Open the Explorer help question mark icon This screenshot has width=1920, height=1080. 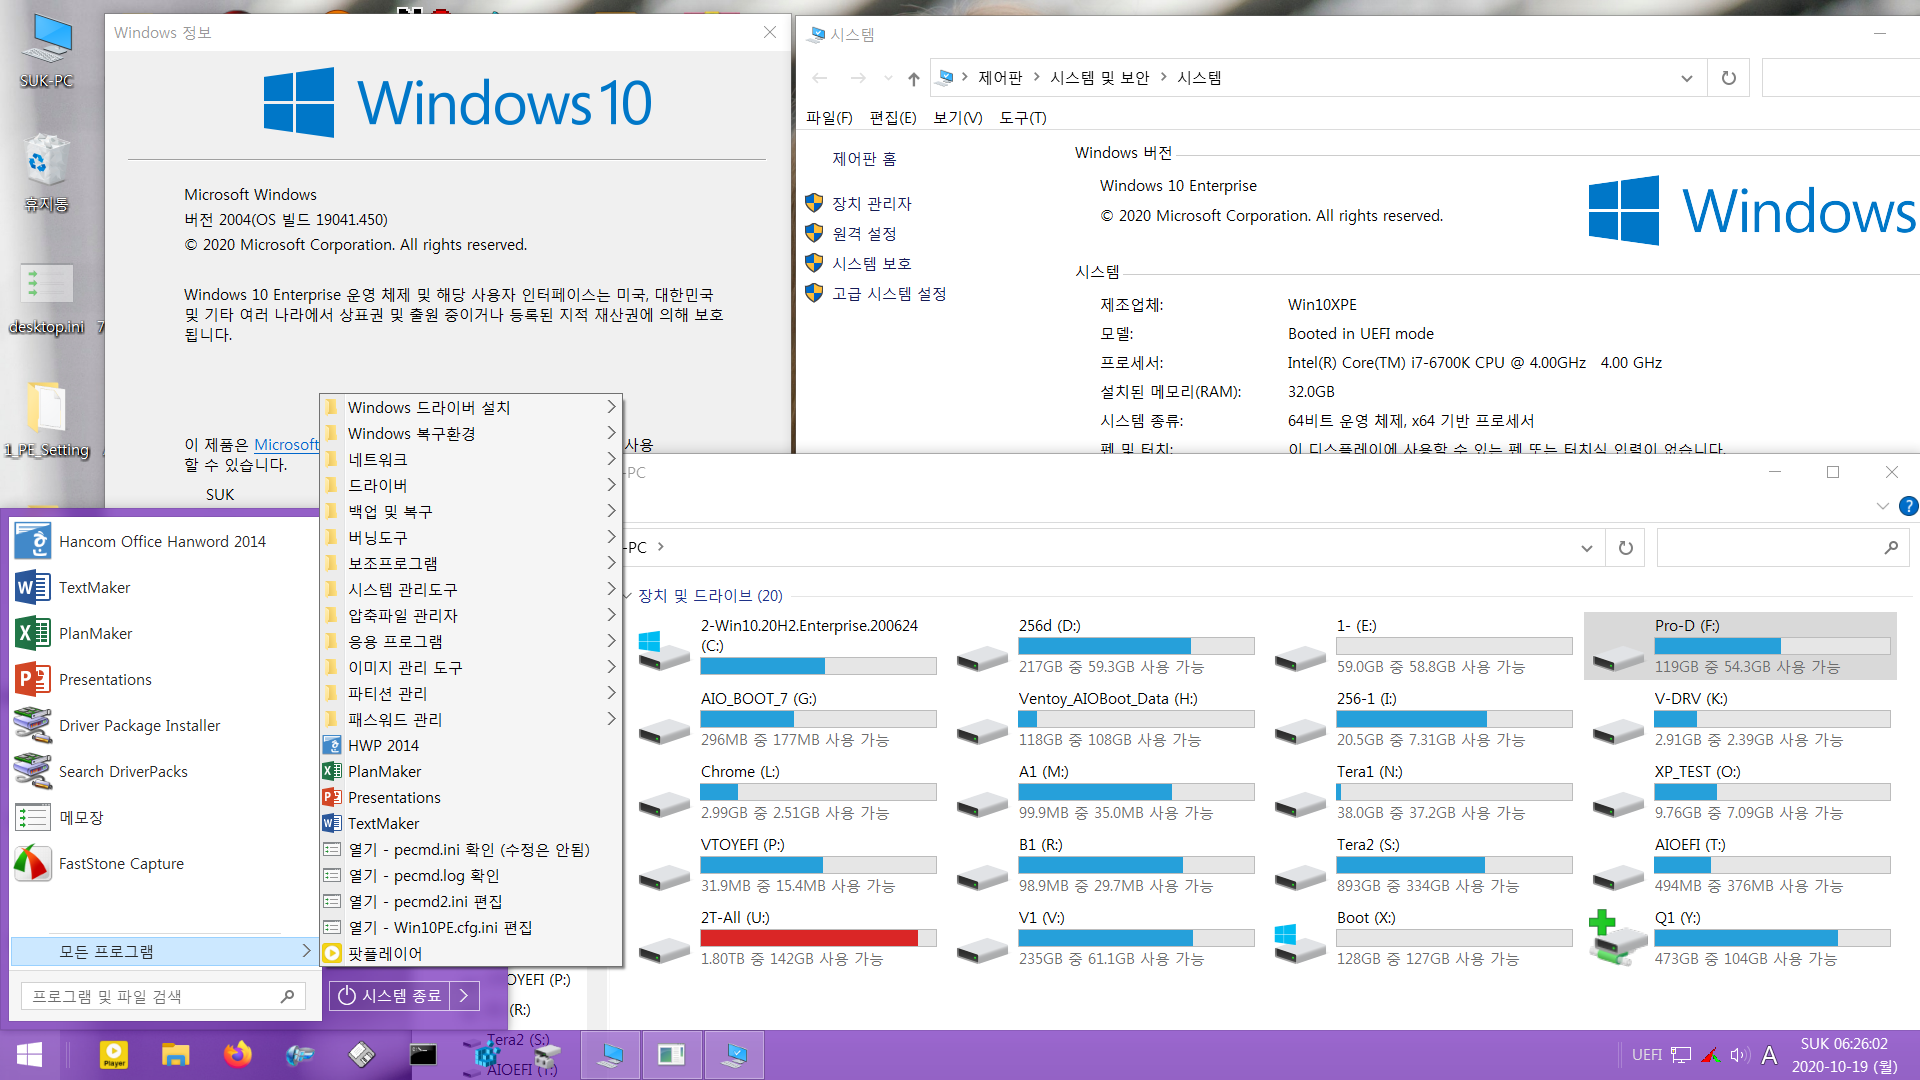1908,506
